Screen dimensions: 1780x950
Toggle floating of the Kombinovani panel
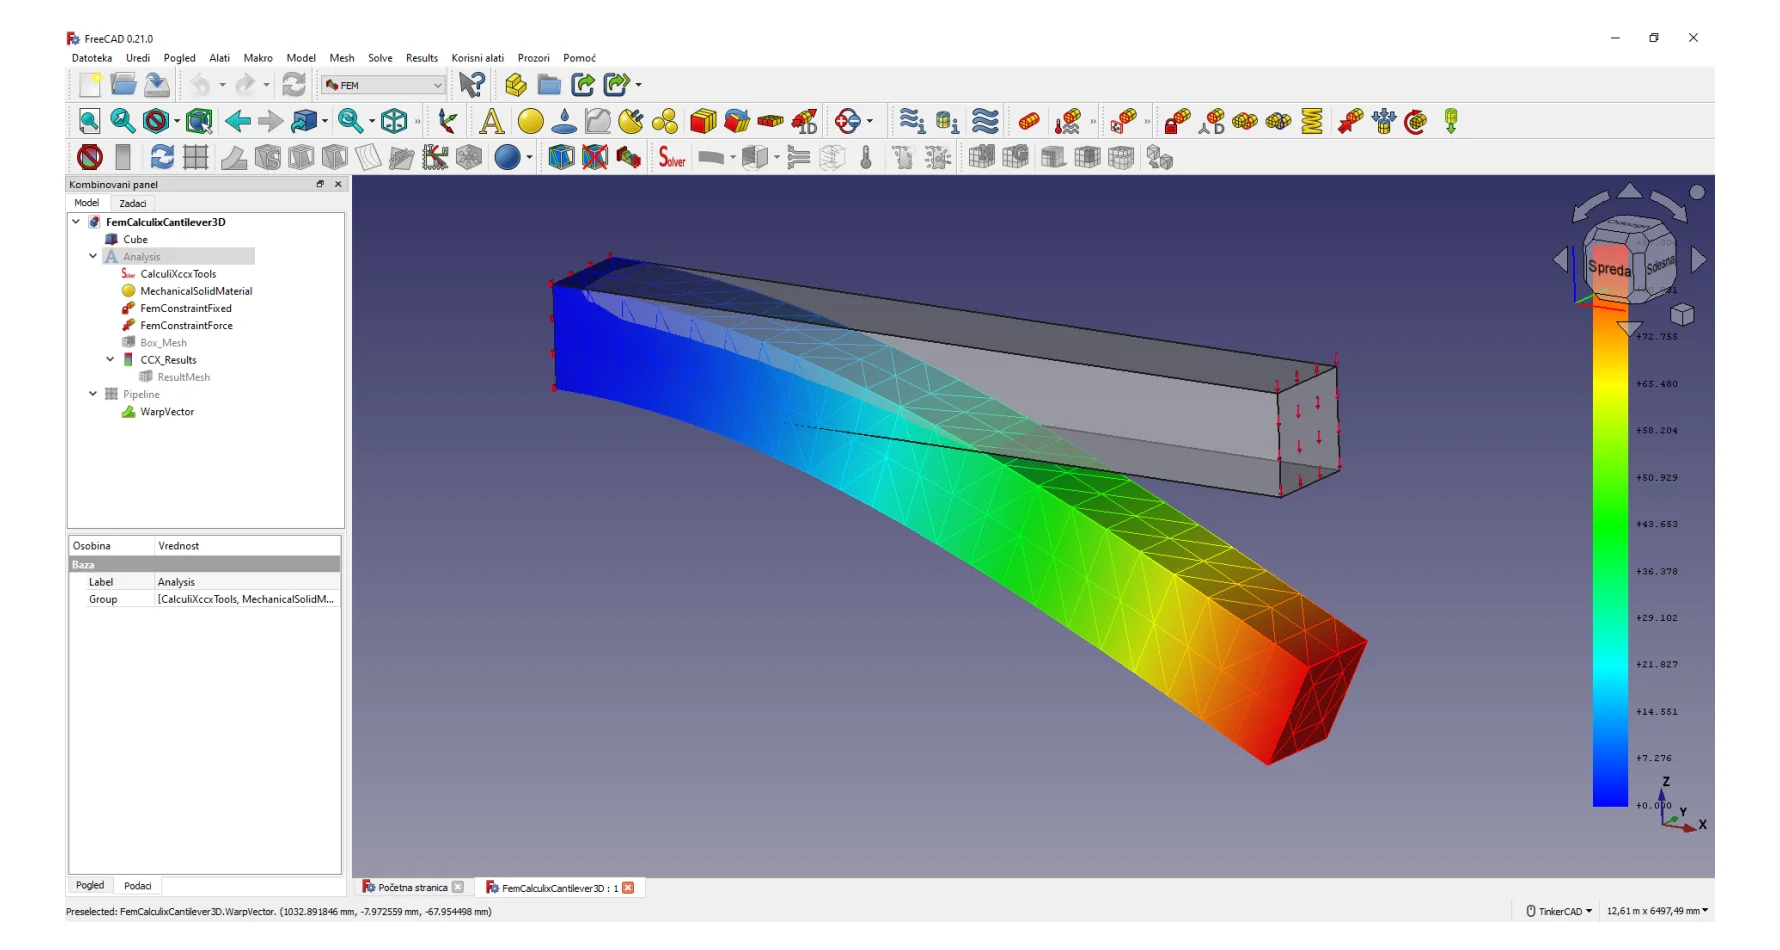[320, 184]
